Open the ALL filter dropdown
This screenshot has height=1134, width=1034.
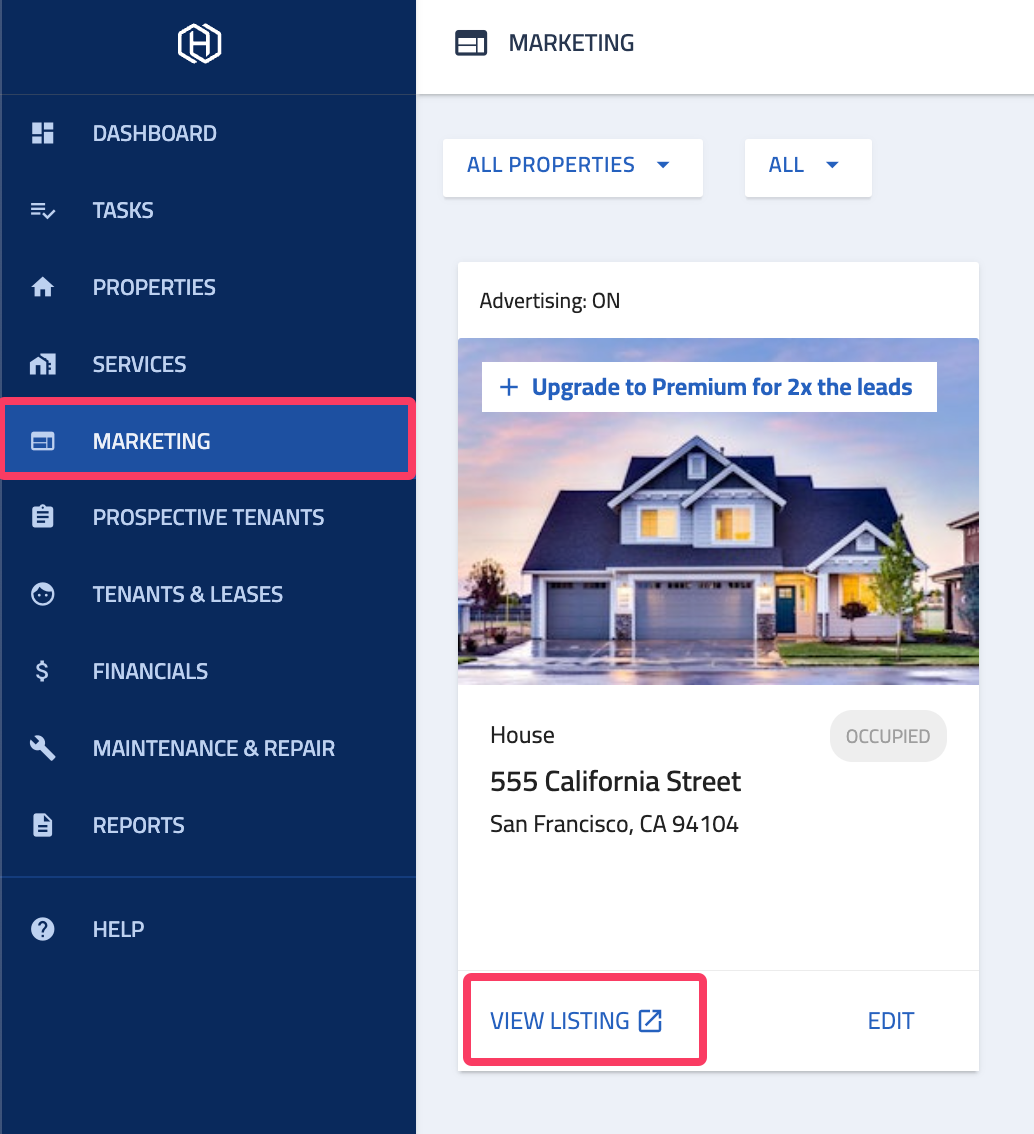pos(808,168)
